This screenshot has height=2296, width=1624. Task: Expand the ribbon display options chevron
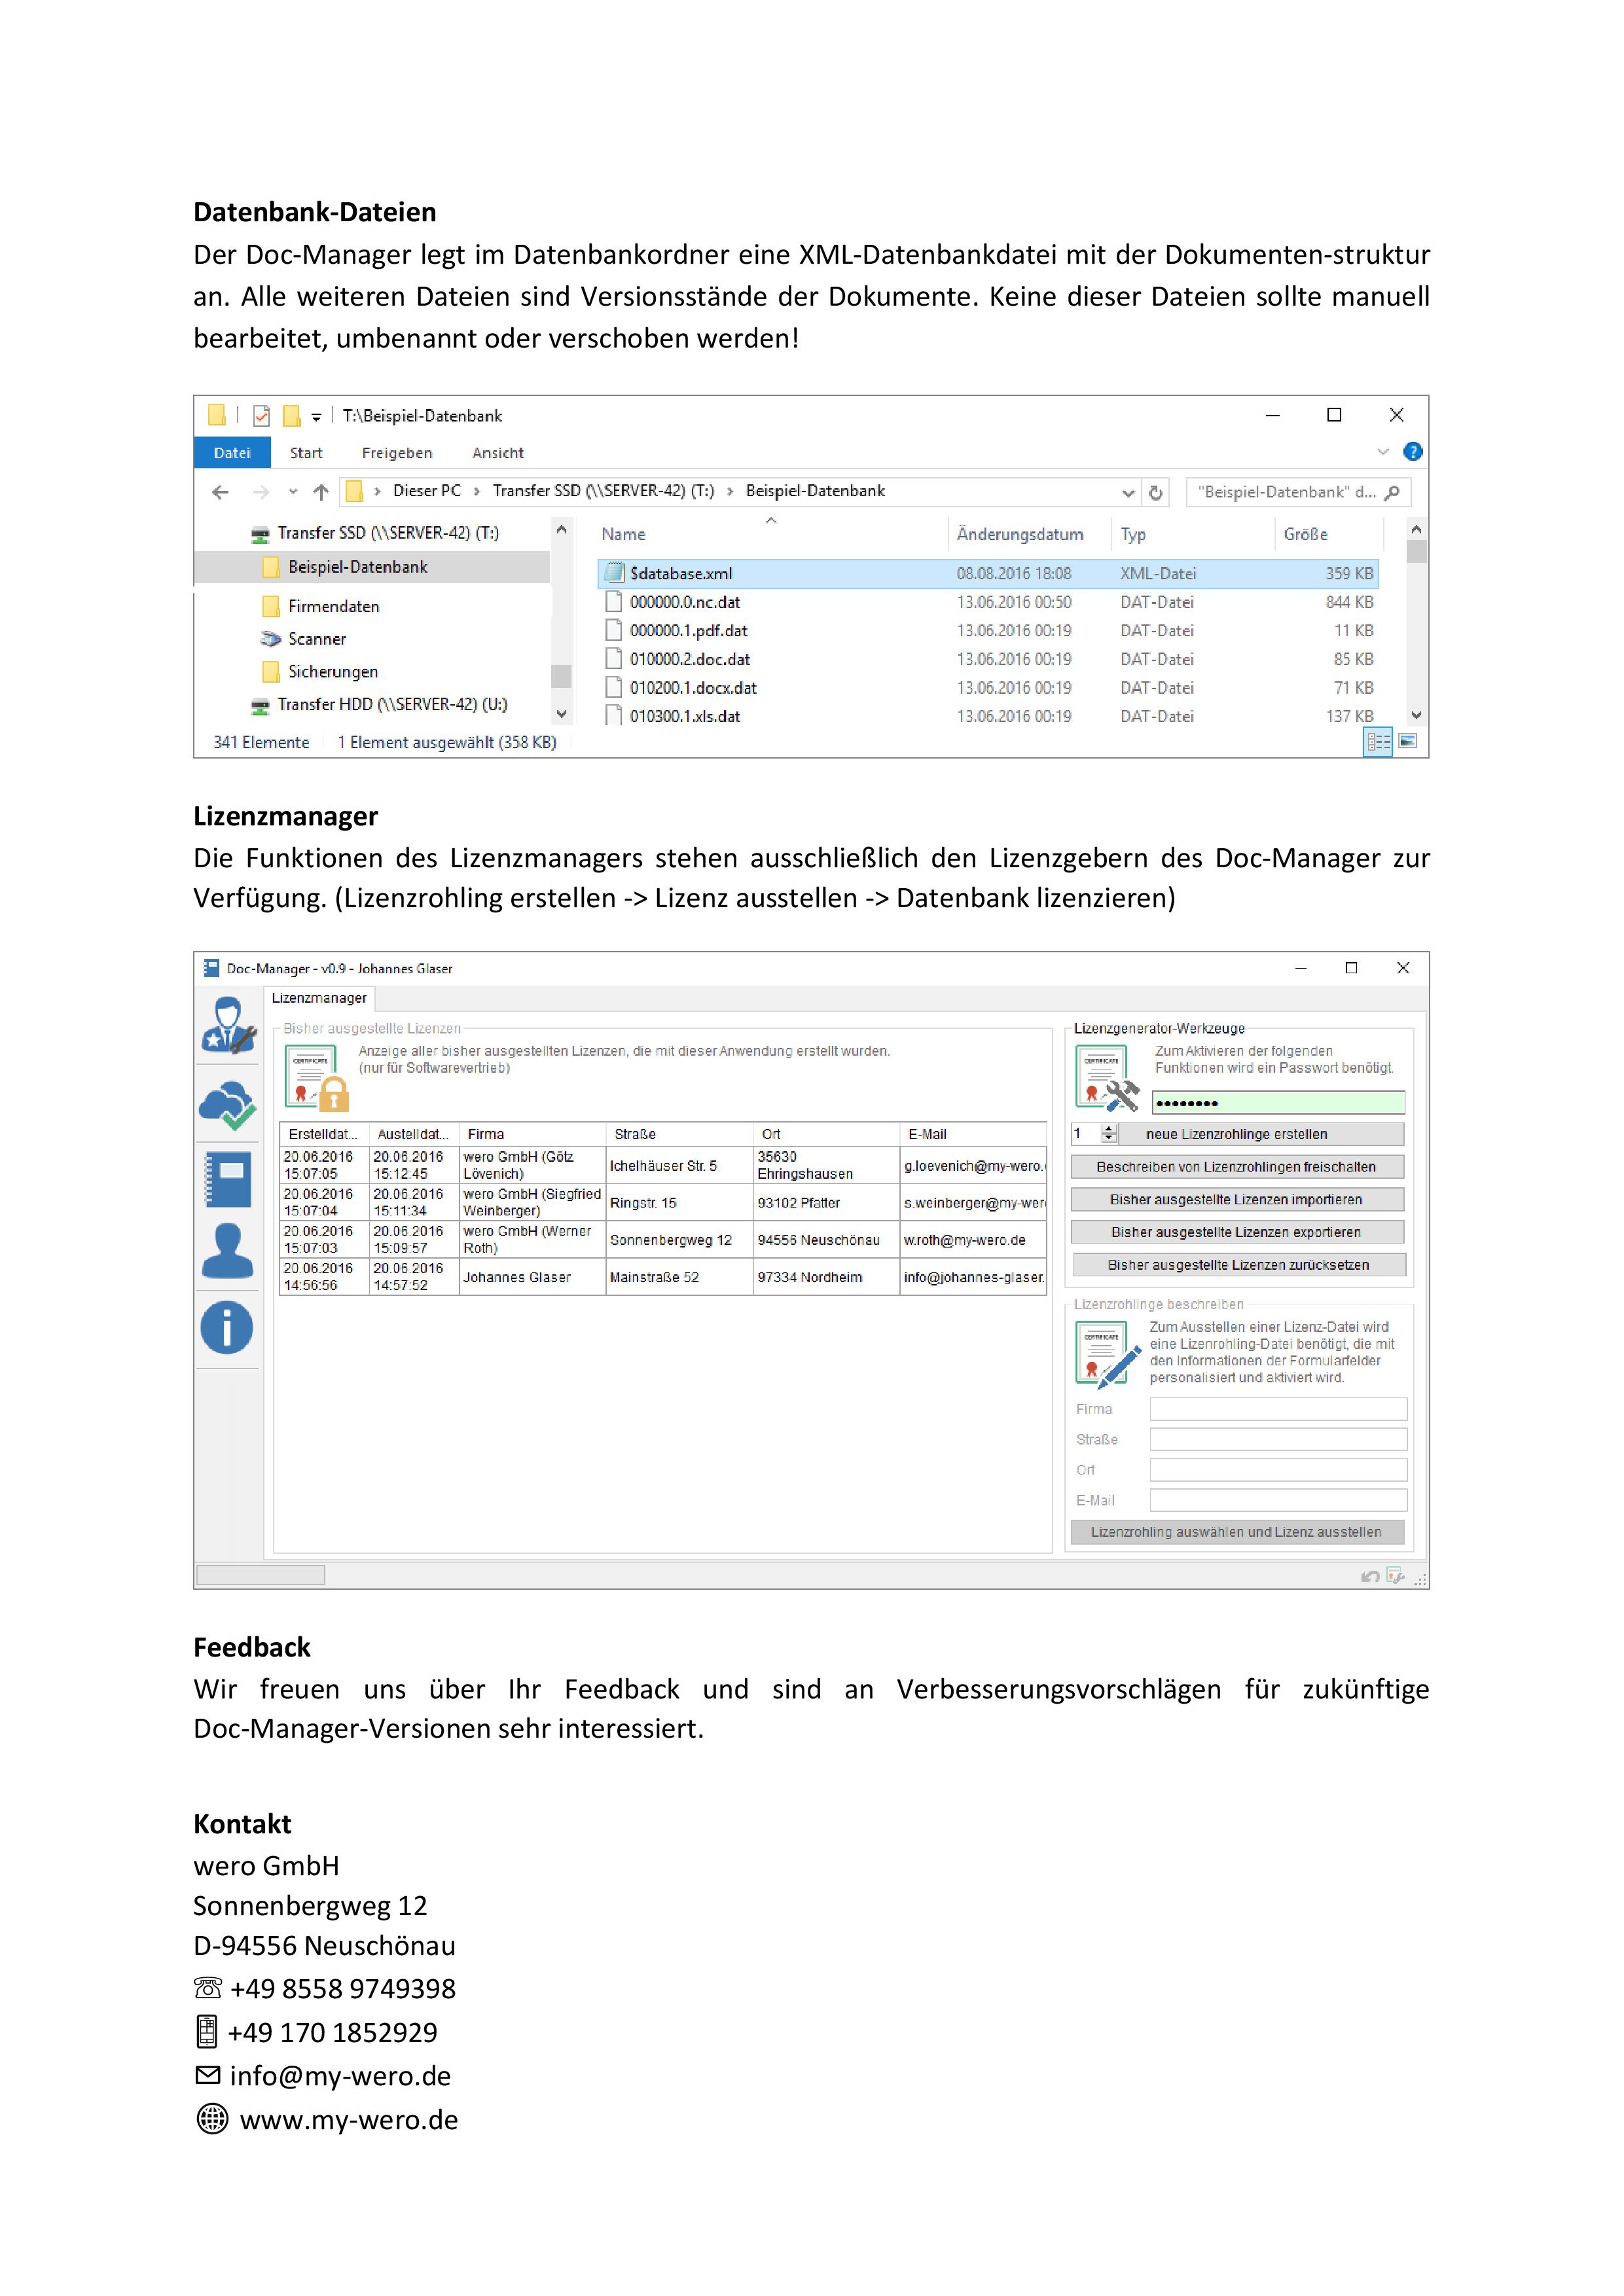[1384, 452]
